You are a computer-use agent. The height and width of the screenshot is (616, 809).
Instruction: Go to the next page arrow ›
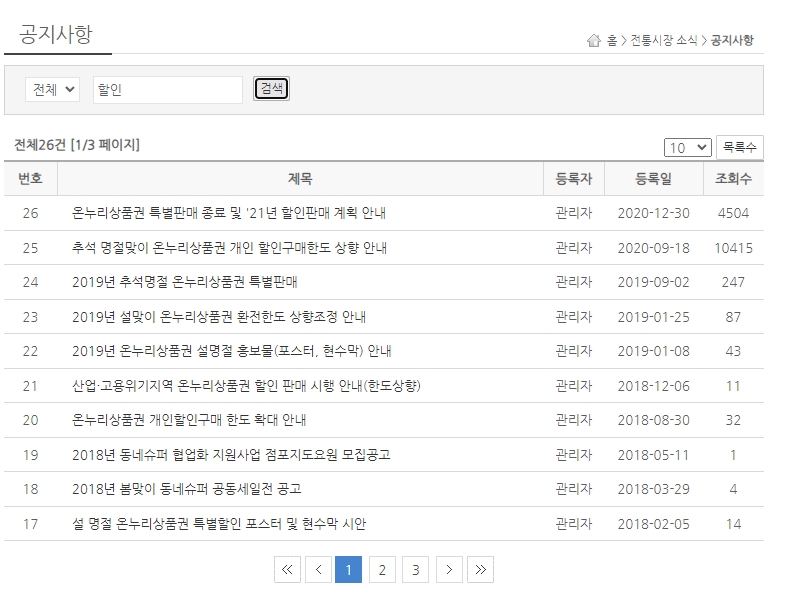click(x=448, y=569)
